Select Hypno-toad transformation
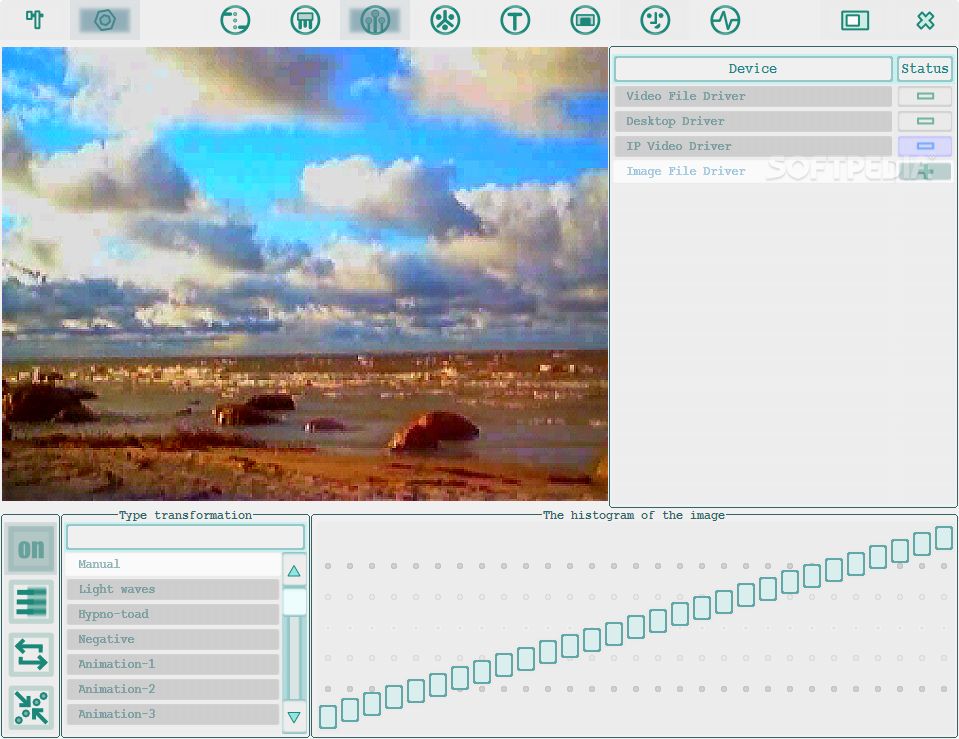Image resolution: width=959 pixels, height=739 pixels. click(x=173, y=614)
